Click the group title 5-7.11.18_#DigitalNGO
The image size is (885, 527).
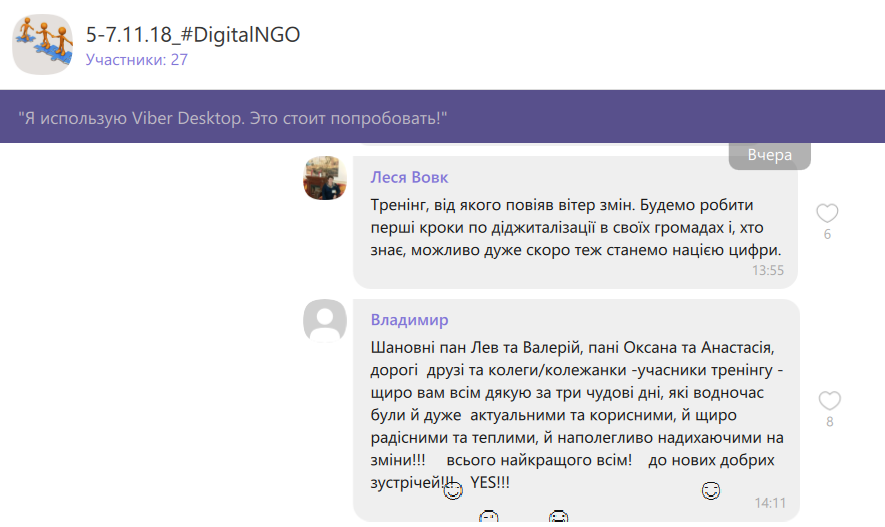[193, 35]
